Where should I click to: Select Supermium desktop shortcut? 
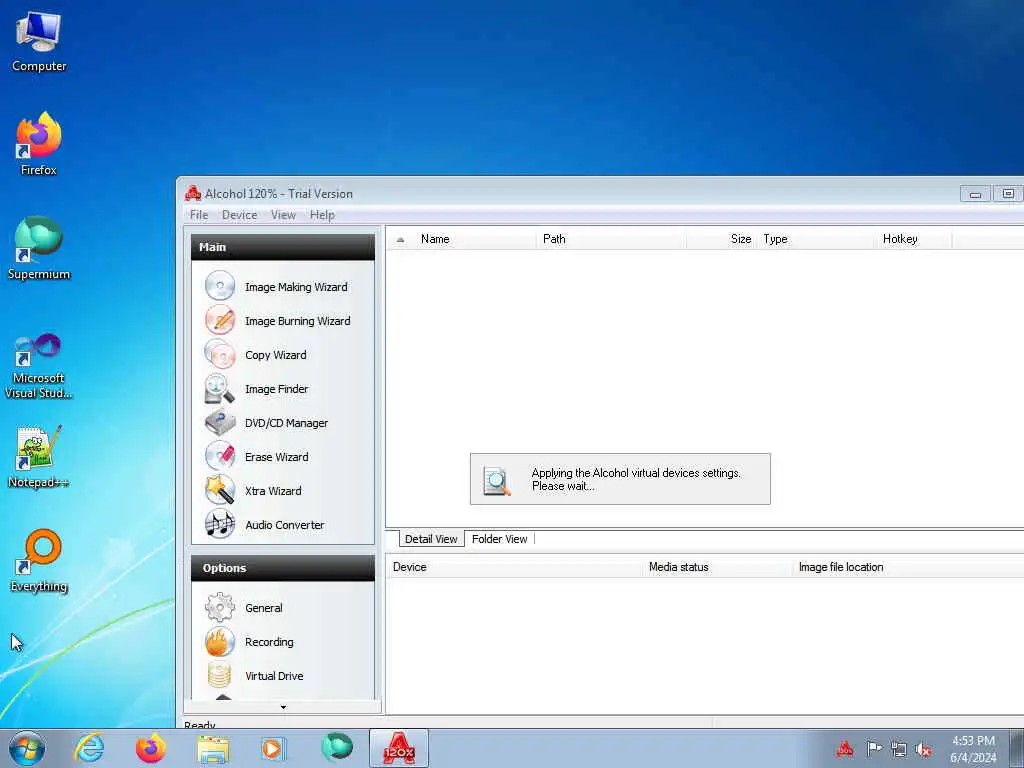point(39,249)
